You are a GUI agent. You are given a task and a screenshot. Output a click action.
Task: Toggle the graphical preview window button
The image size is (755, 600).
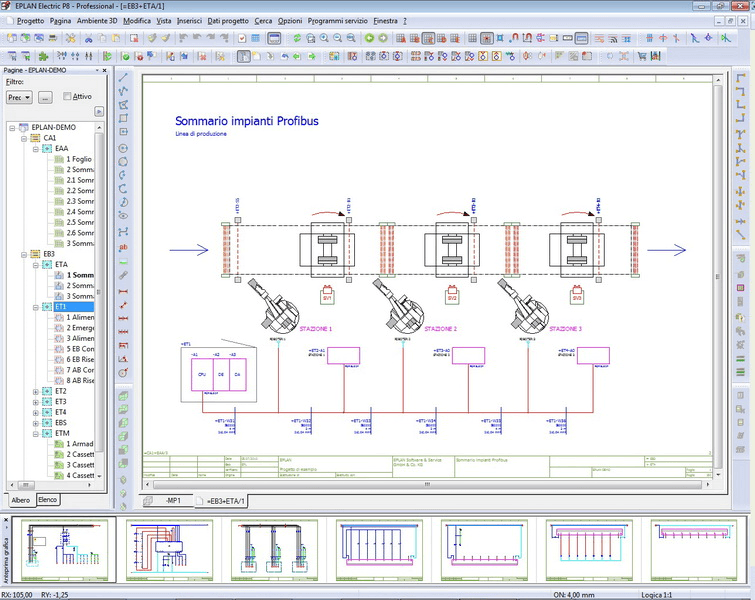(274, 38)
